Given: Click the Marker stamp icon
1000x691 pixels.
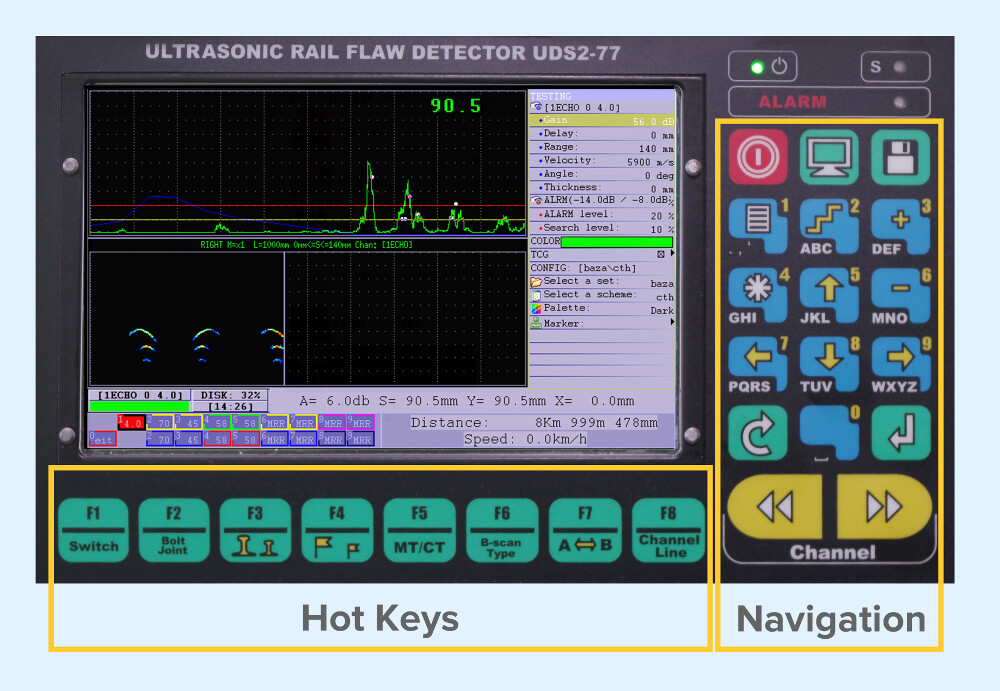Looking at the screenshot, I should (536, 323).
